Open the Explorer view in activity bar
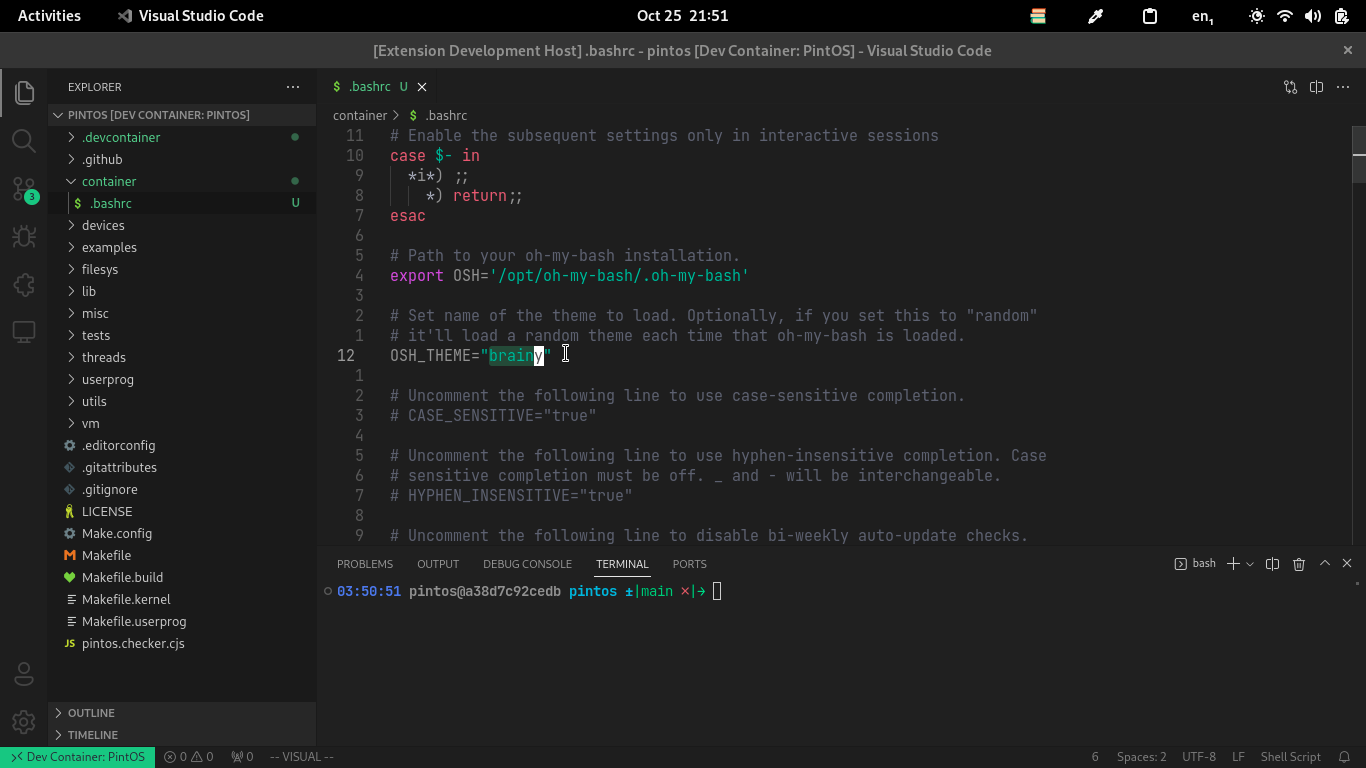 coord(24,93)
